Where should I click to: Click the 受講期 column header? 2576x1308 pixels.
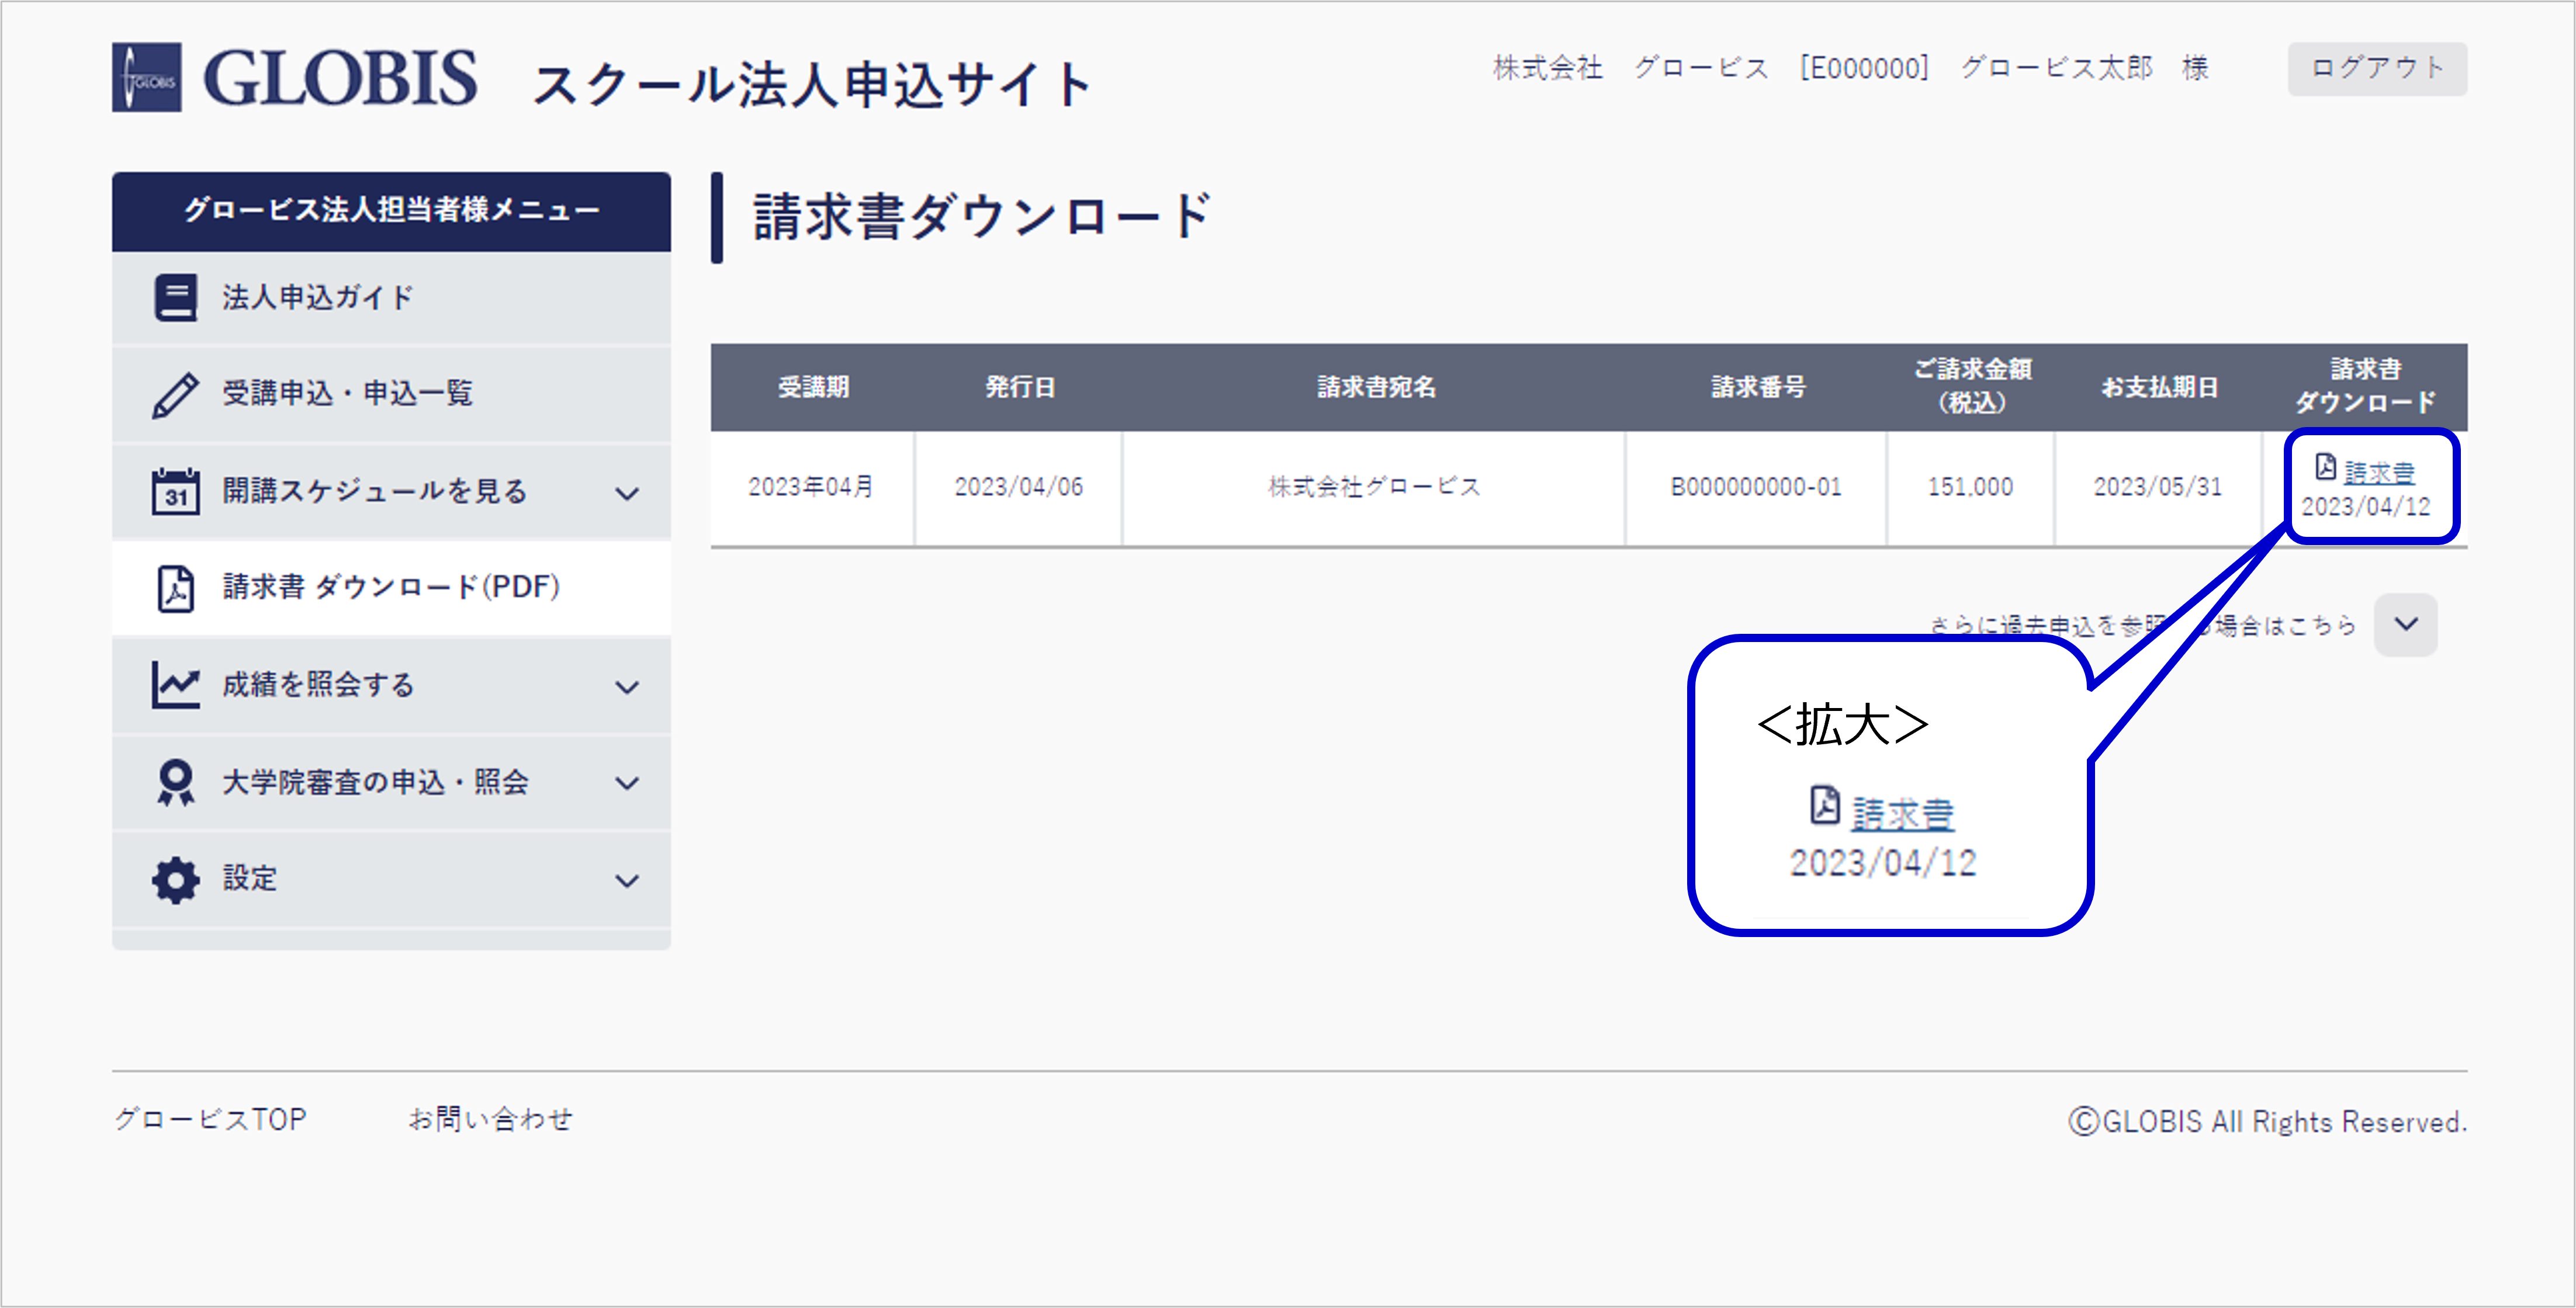[x=813, y=387]
